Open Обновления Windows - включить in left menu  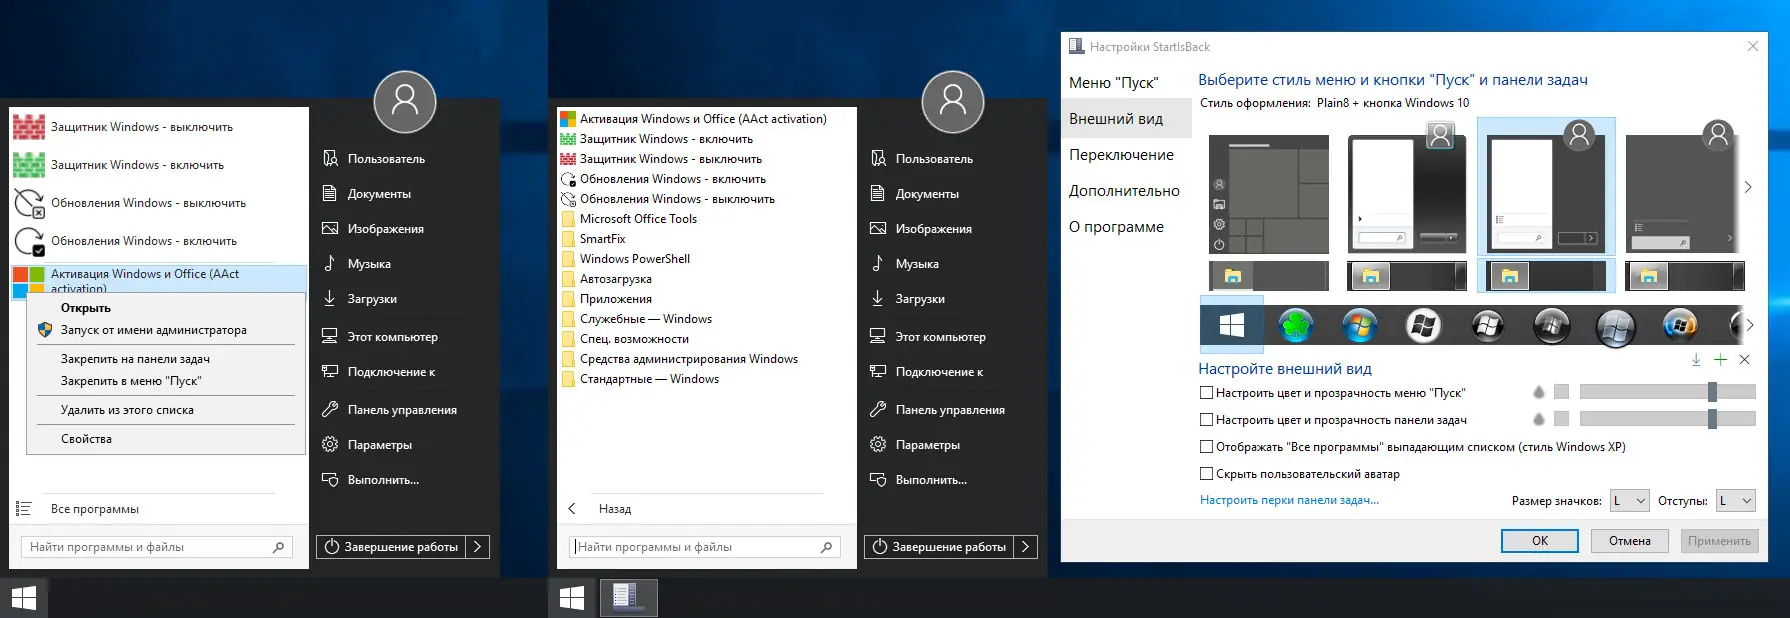pos(158,241)
